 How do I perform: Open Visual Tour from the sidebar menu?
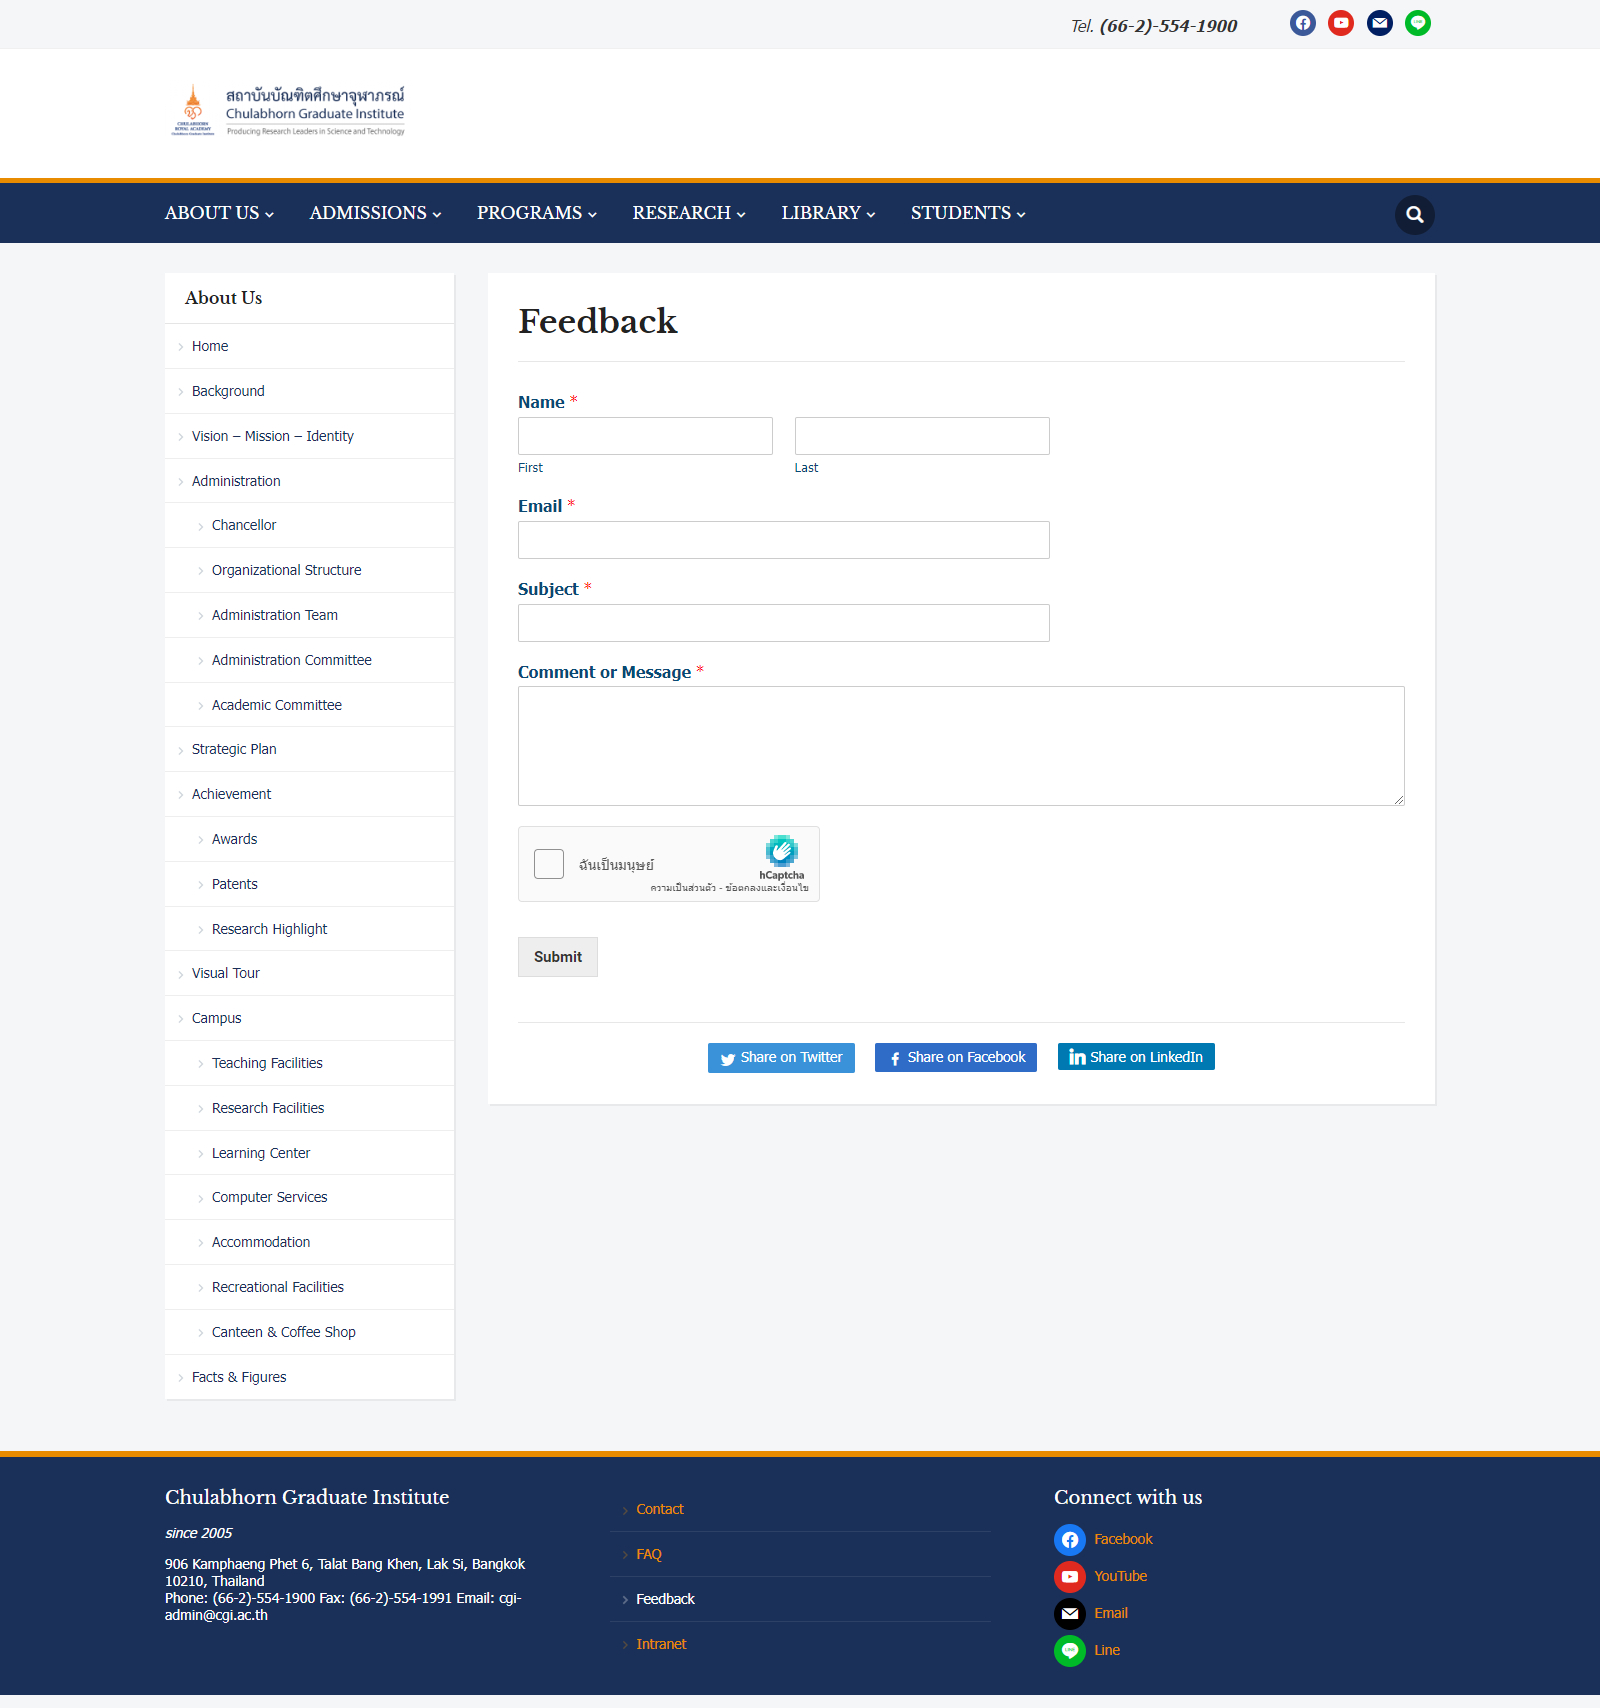point(226,973)
